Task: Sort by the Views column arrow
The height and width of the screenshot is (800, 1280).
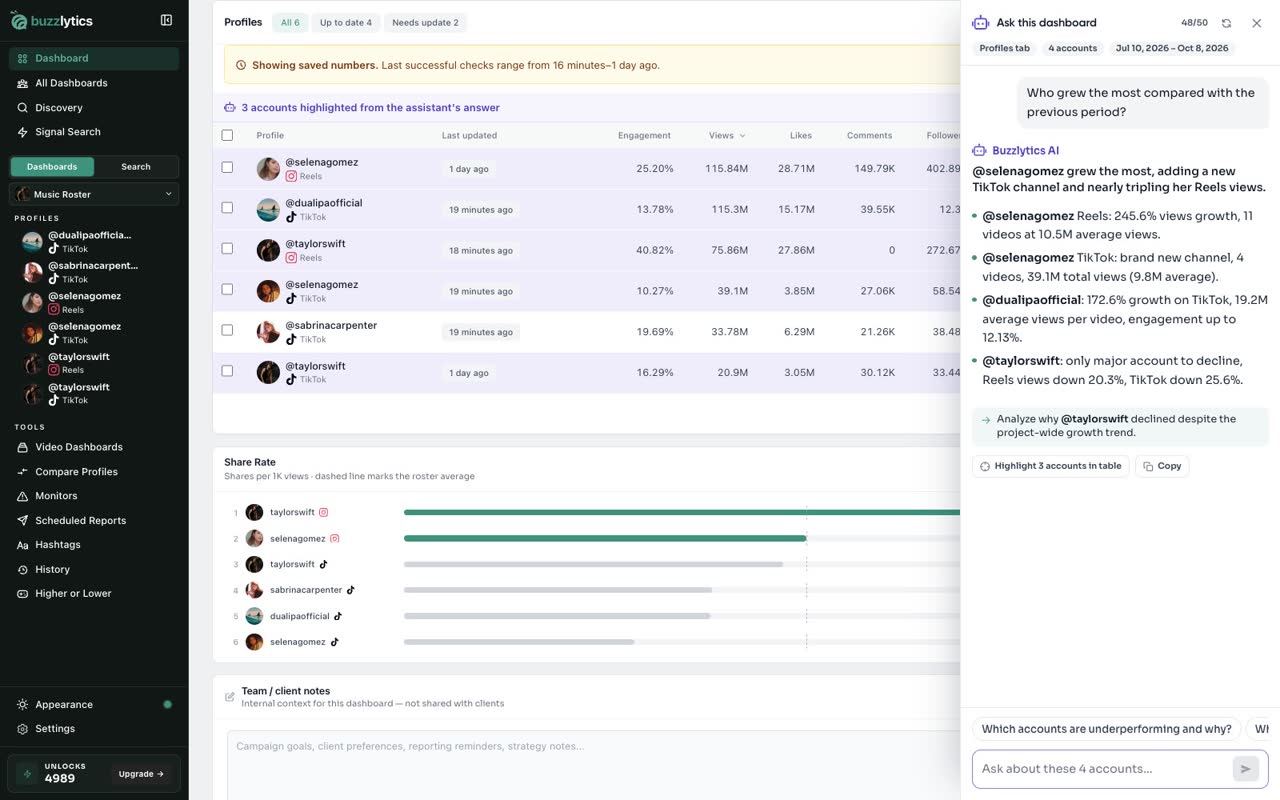Action: 742,136
